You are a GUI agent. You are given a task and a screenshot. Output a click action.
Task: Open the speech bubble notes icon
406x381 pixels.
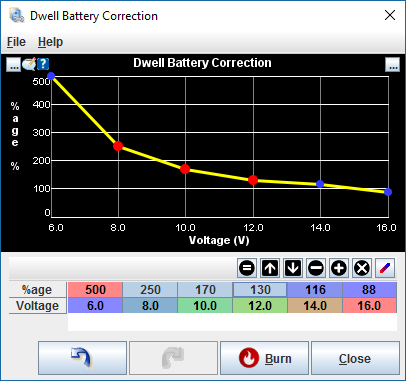(x=29, y=64)
